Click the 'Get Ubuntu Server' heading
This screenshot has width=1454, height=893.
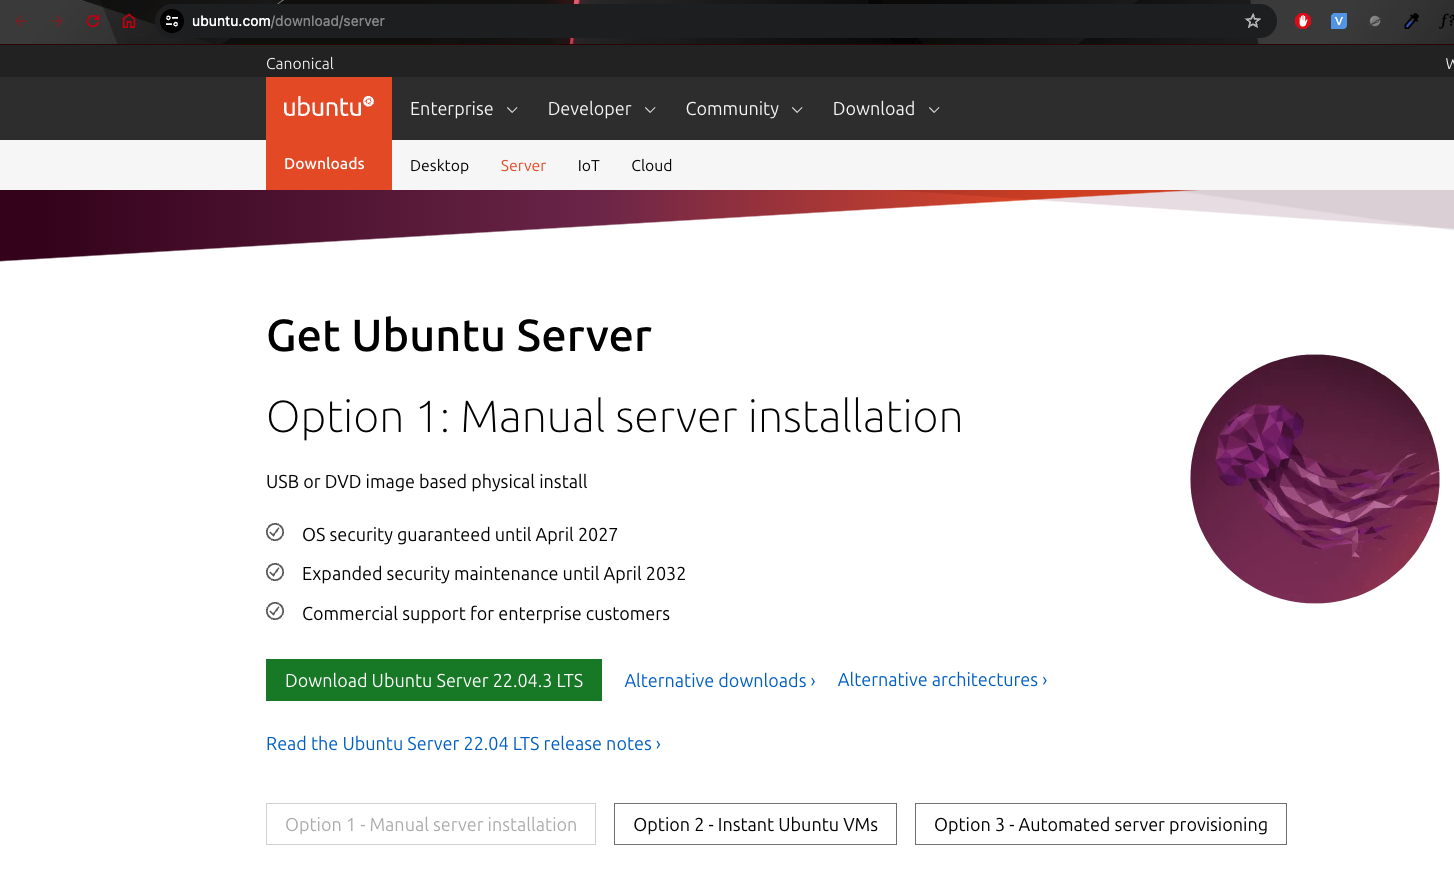pos(459,336)
